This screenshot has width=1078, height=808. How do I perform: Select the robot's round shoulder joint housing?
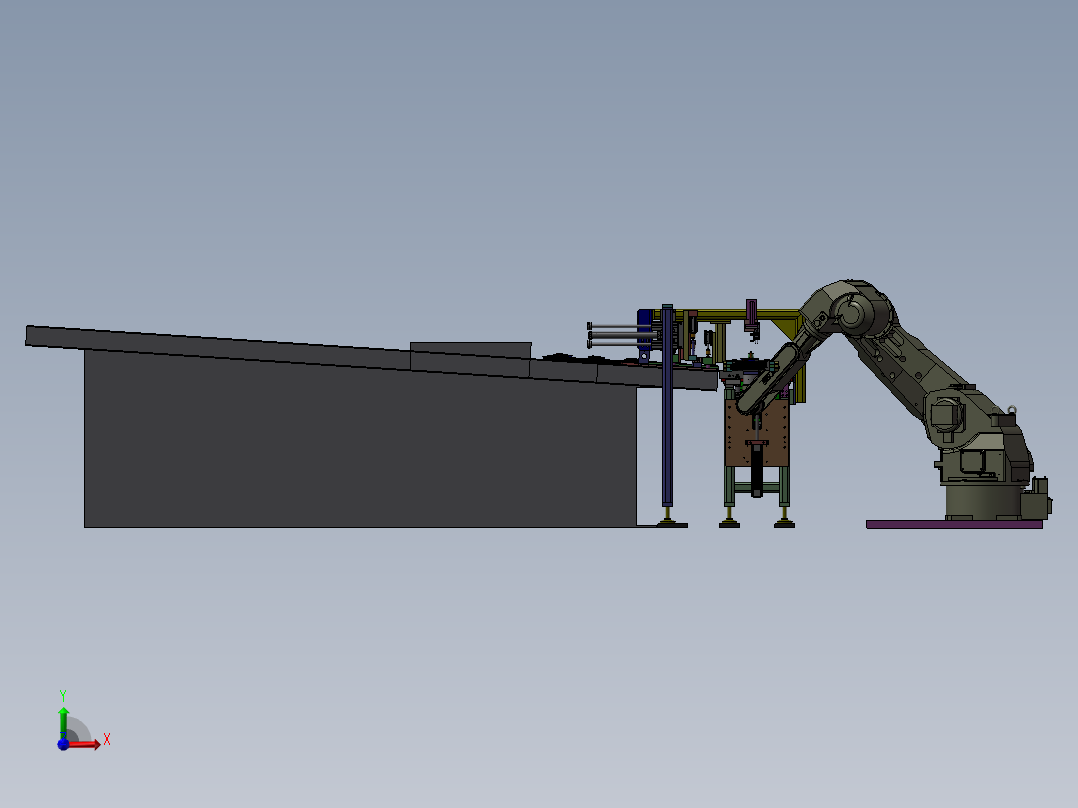point(852,314)
